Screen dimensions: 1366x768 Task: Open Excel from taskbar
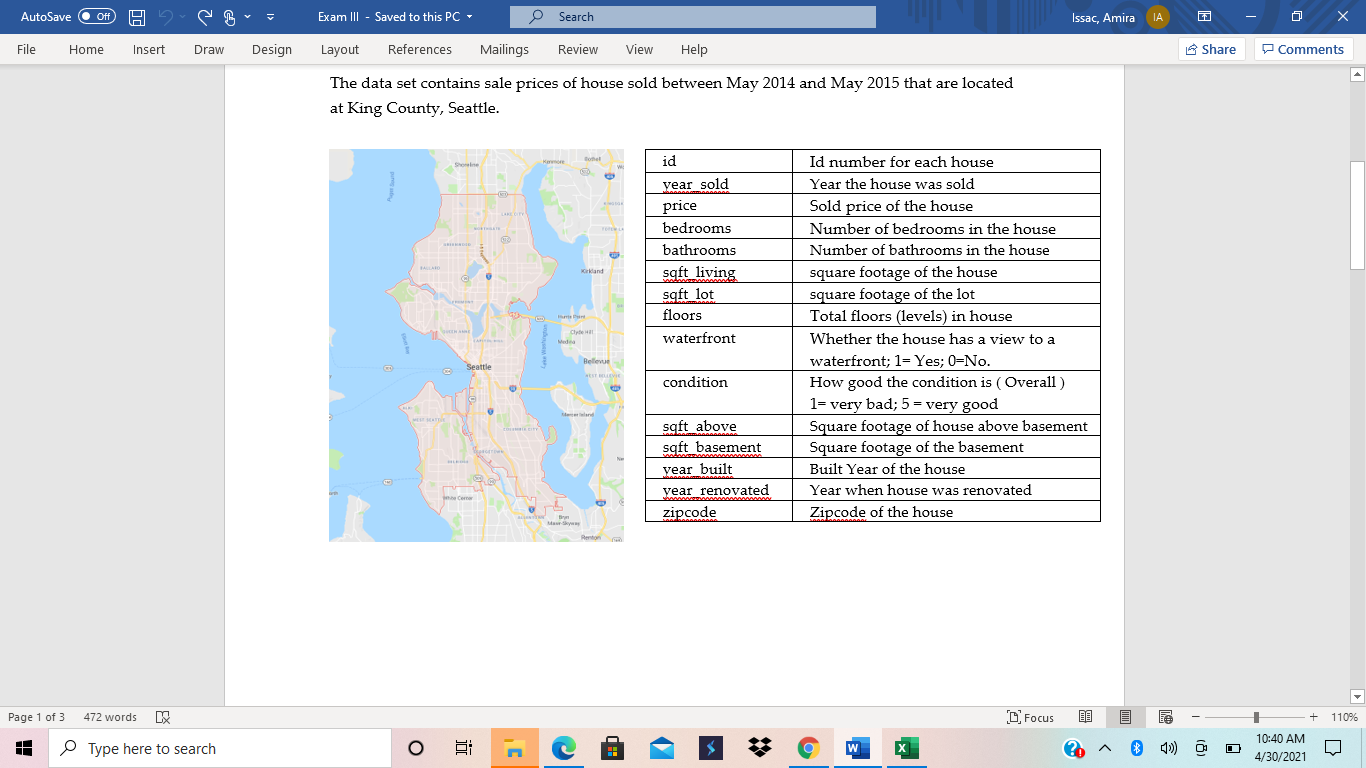click(906, 748)
